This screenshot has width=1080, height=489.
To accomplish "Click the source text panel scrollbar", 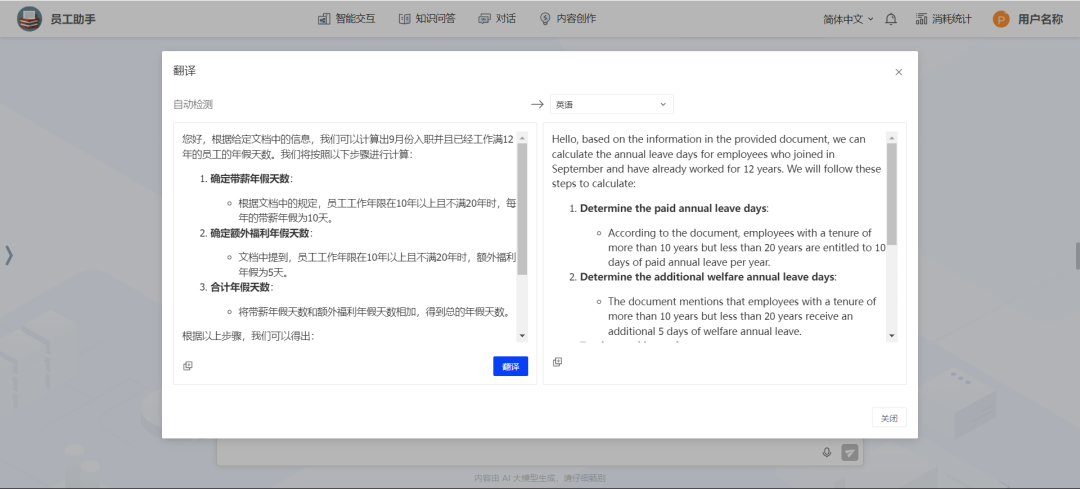I will click(x=522, y=210).
